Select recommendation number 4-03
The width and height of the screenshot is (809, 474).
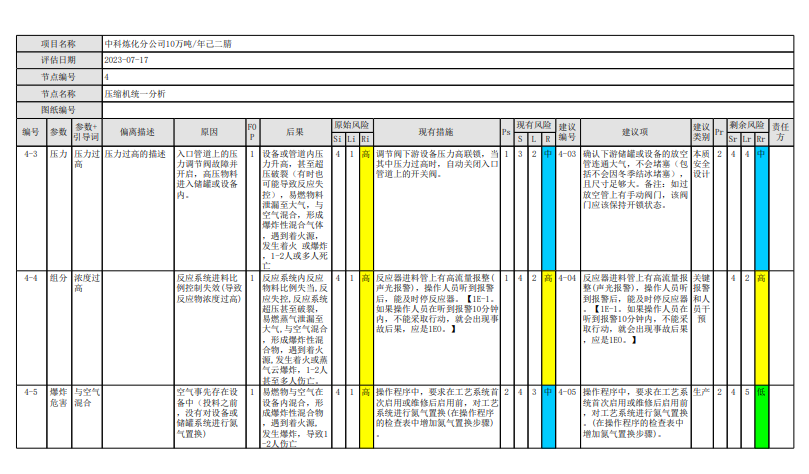pyautogui.click(x=568, y=208)
